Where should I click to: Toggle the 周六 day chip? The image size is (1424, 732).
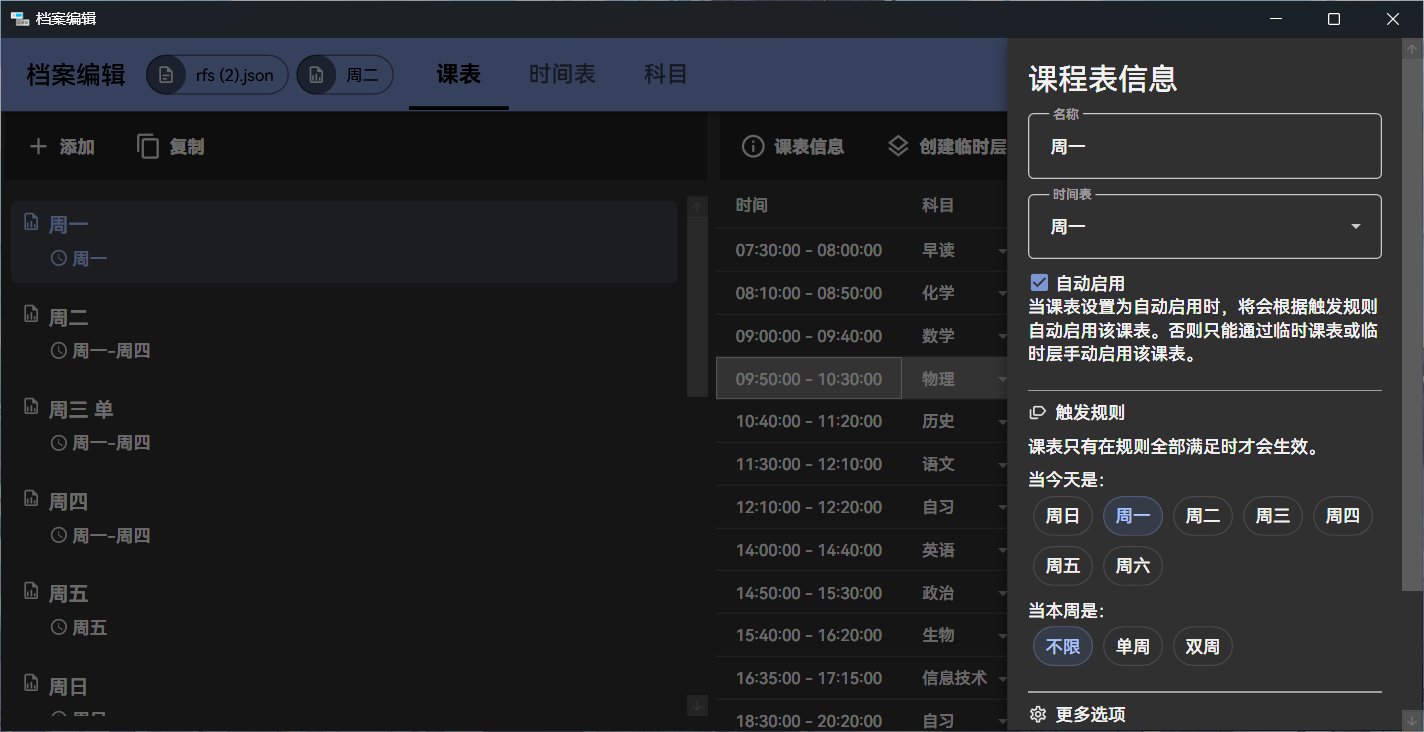(x=1132, y=566)
